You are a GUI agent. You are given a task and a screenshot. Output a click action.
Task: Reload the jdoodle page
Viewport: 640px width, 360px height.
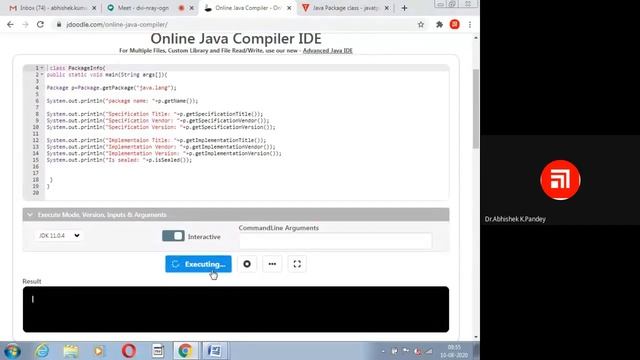pos(40,24)
